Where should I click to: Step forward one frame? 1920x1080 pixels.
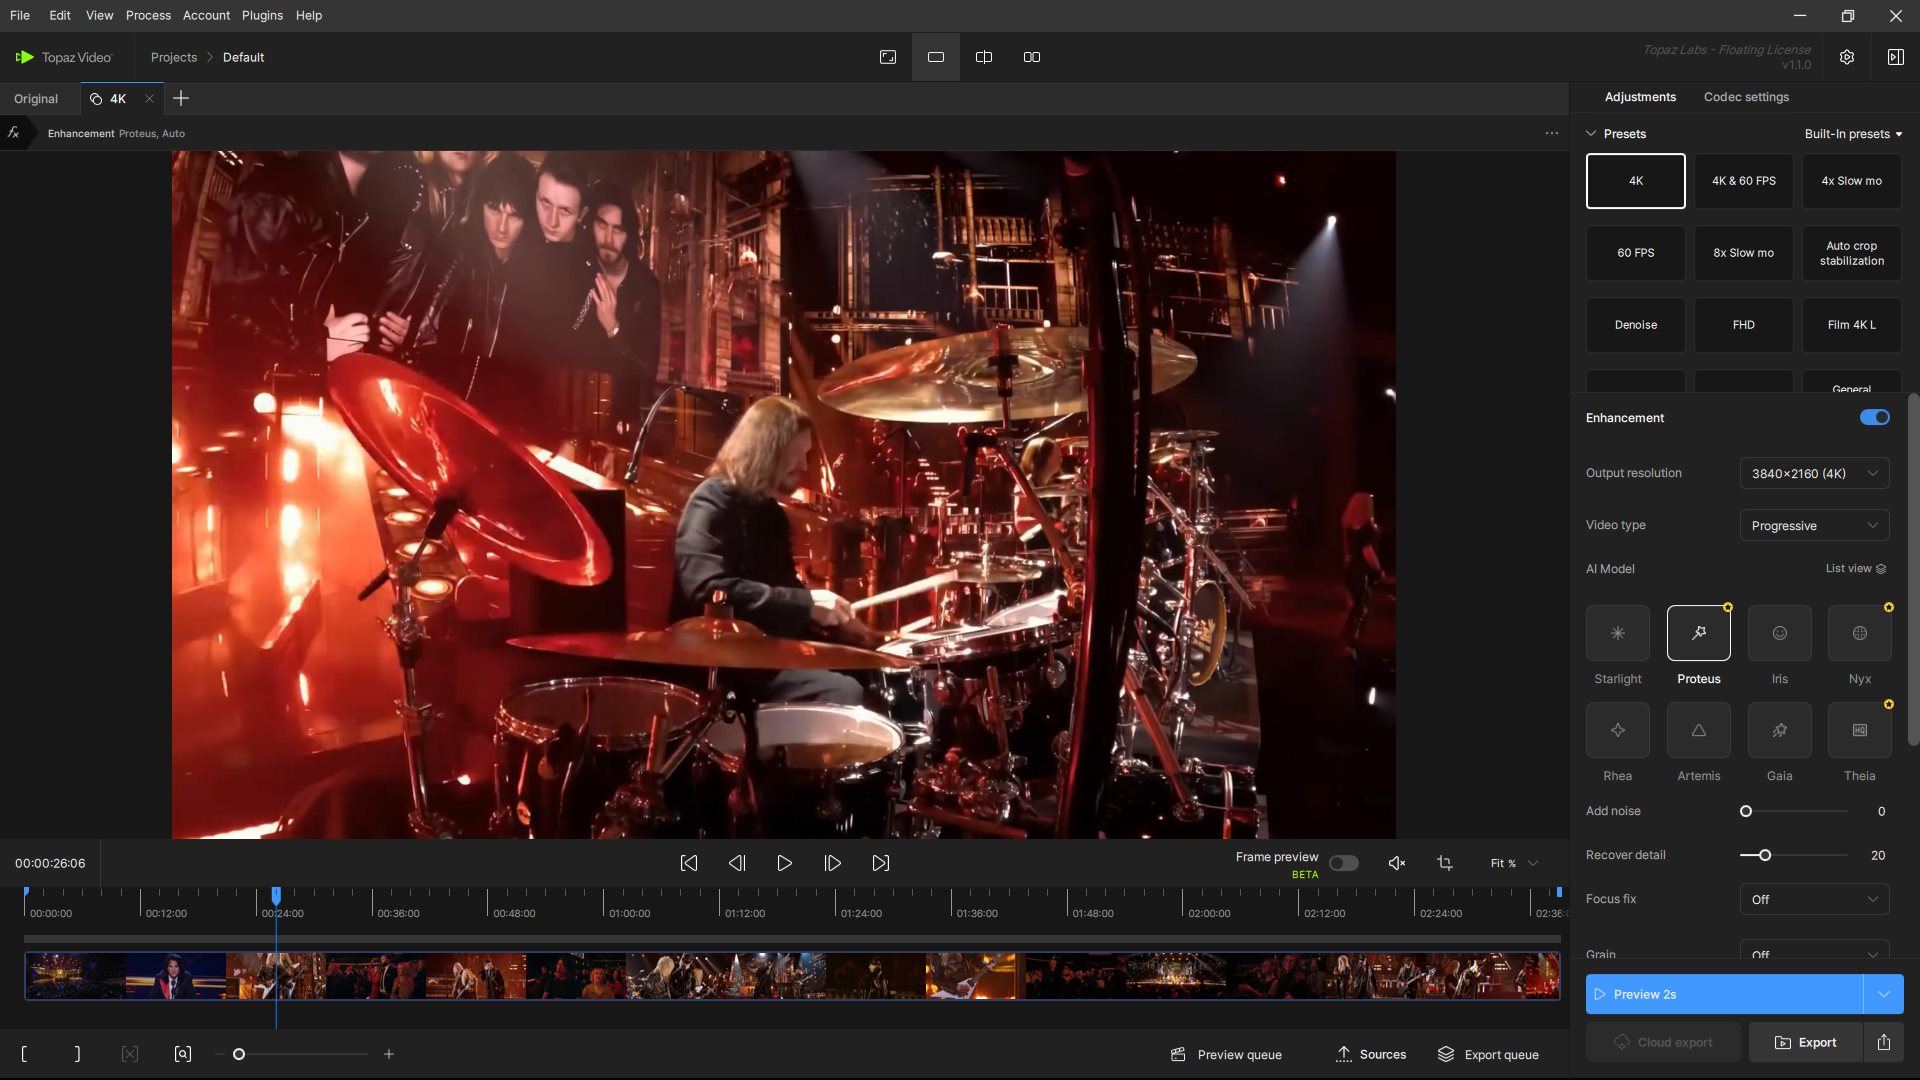tap(832, 863)
